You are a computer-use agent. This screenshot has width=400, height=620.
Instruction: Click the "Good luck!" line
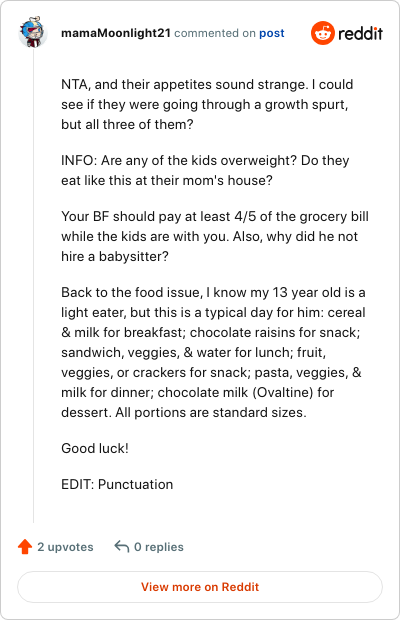95,448
